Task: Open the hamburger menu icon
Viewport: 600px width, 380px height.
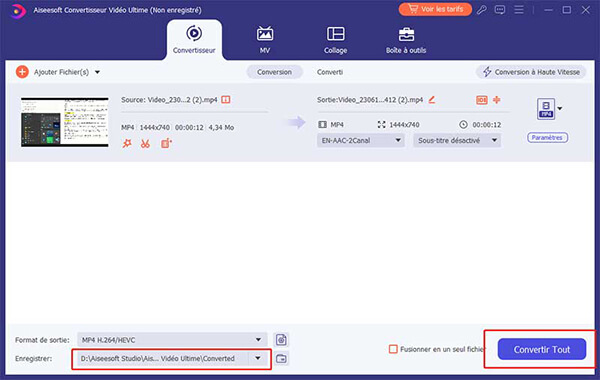Action: [x=519, y=10]
